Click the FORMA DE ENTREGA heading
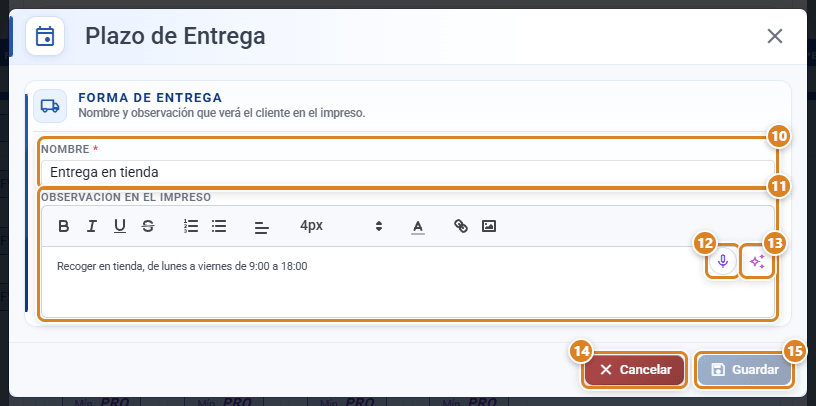This screenshot has height=406, width=816. (x=150, y=98)
